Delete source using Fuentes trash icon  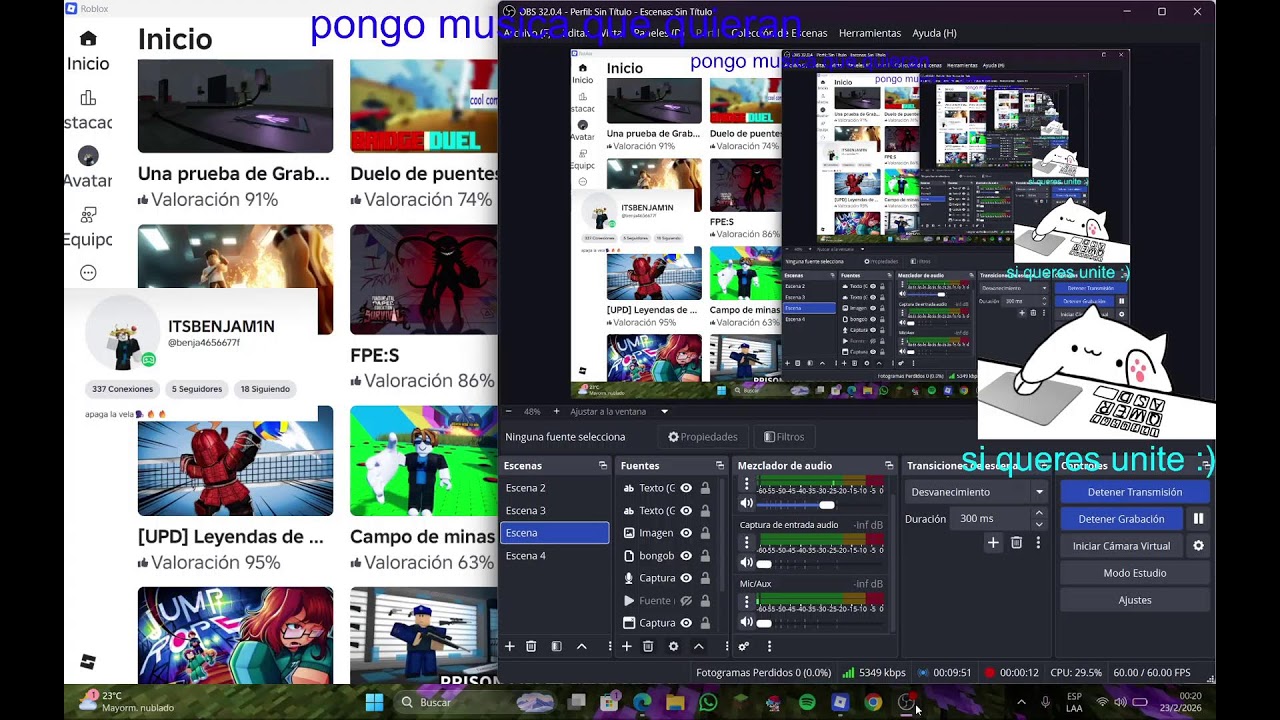pos(648,647)
